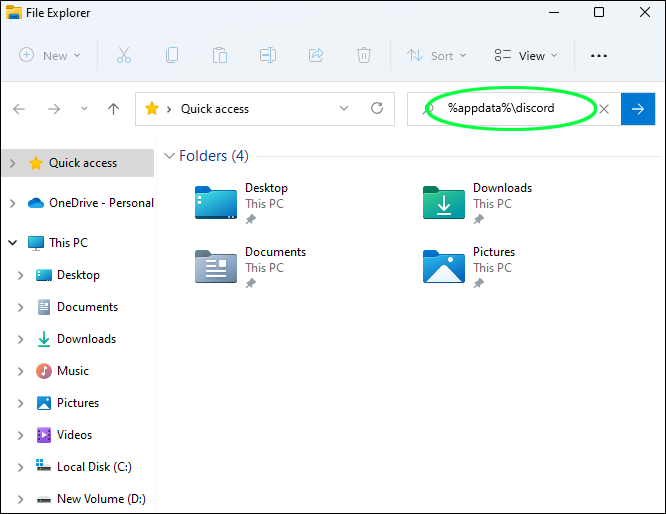
Task: Collapse the This PC tree node
Action: pos(12,243)
